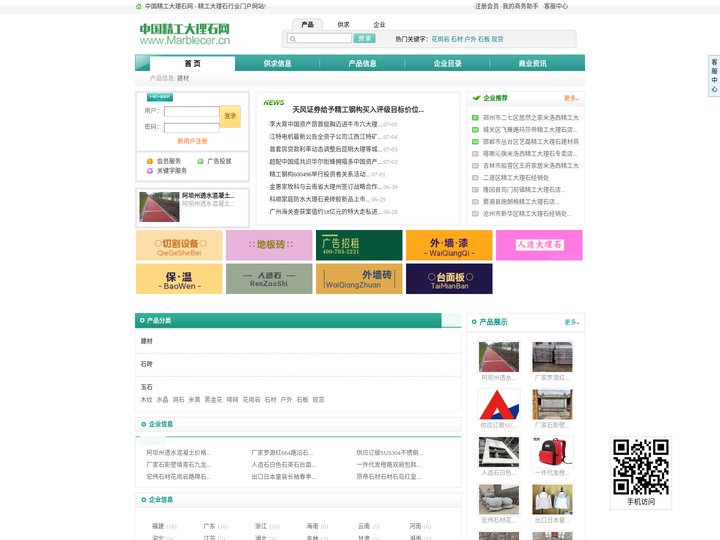
Task: Open 供求信息 in the navigation bar
Action: point(277,63)
